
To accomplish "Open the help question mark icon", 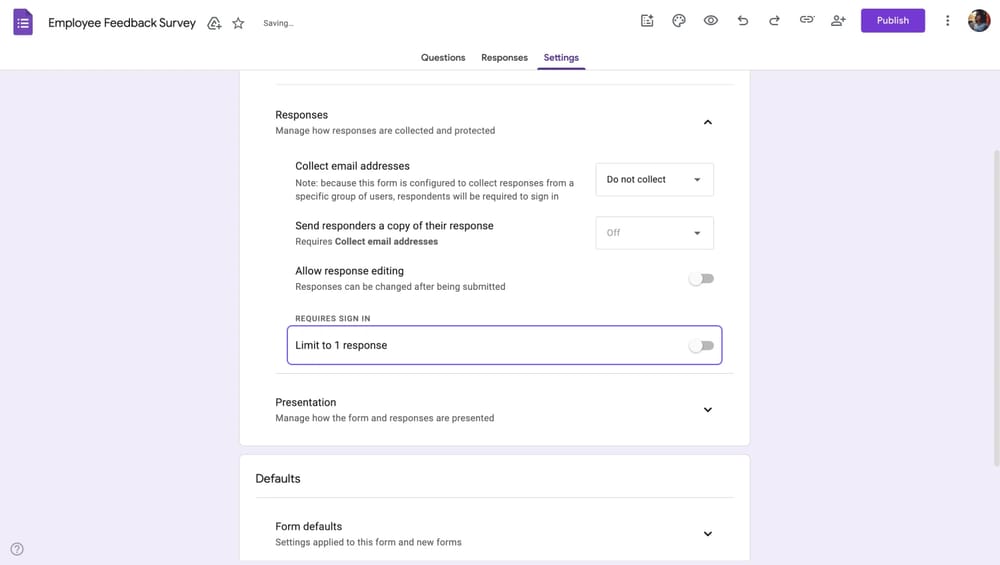I will (17, 549).
